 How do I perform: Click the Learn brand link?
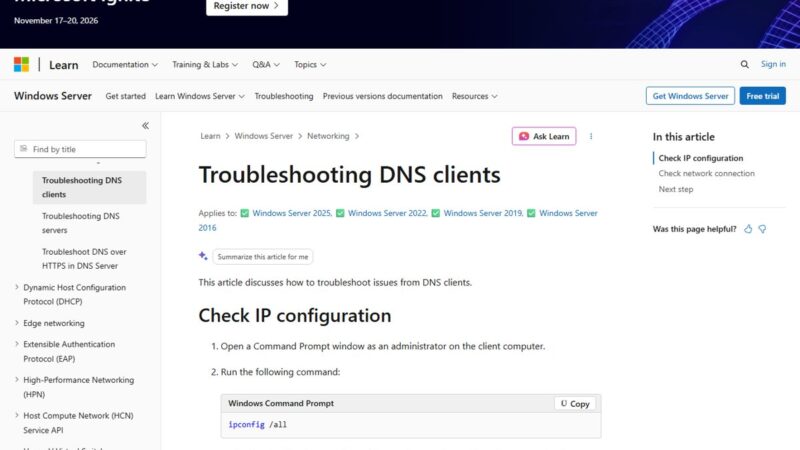(64, 65)
